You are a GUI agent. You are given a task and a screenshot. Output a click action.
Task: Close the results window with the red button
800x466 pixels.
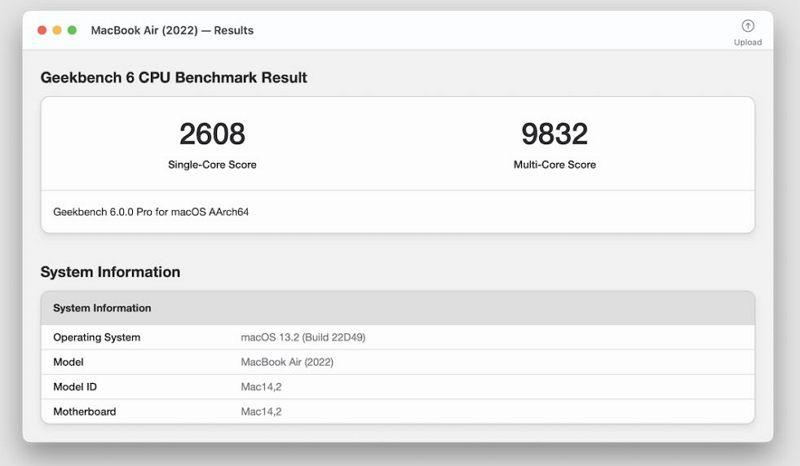tap(42, 30)
